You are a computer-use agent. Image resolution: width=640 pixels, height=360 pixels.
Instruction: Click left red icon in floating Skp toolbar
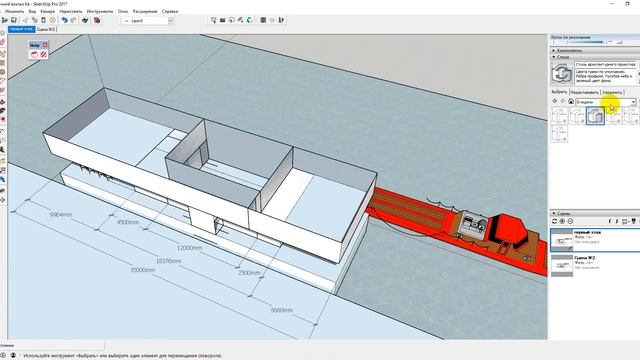coord(34,54)
